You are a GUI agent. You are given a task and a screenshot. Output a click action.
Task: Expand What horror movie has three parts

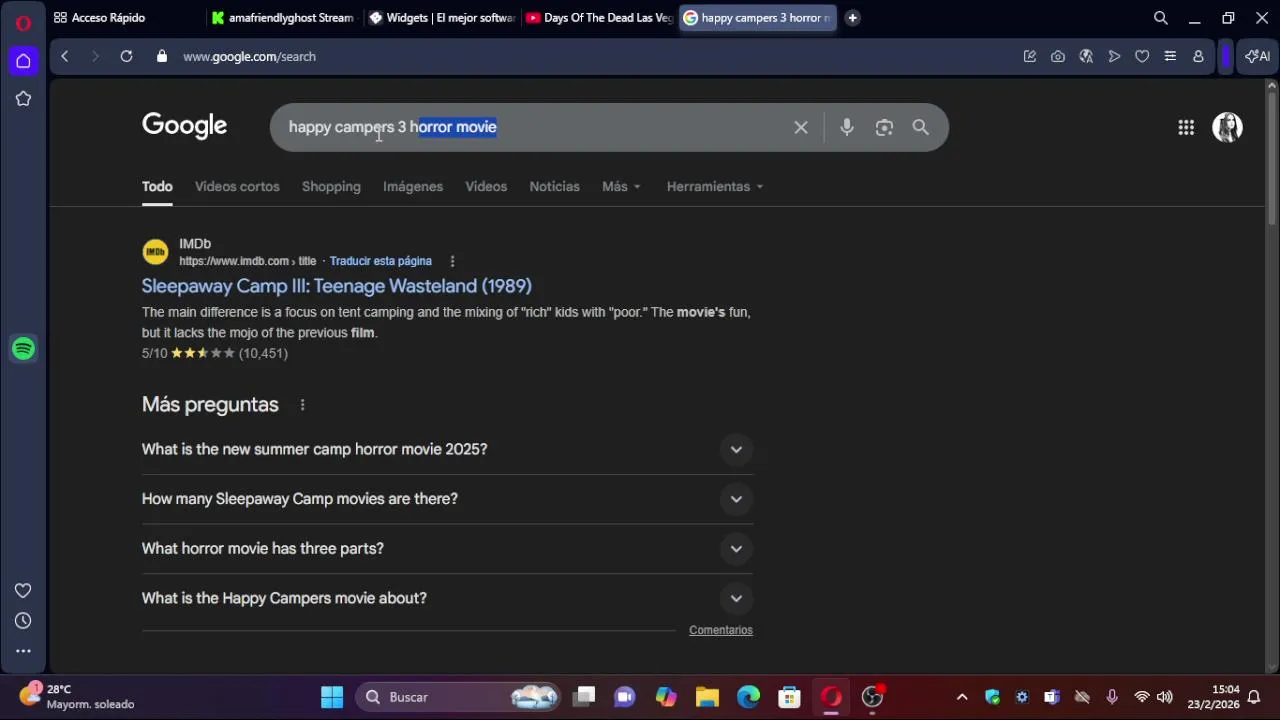pos(447,549)
